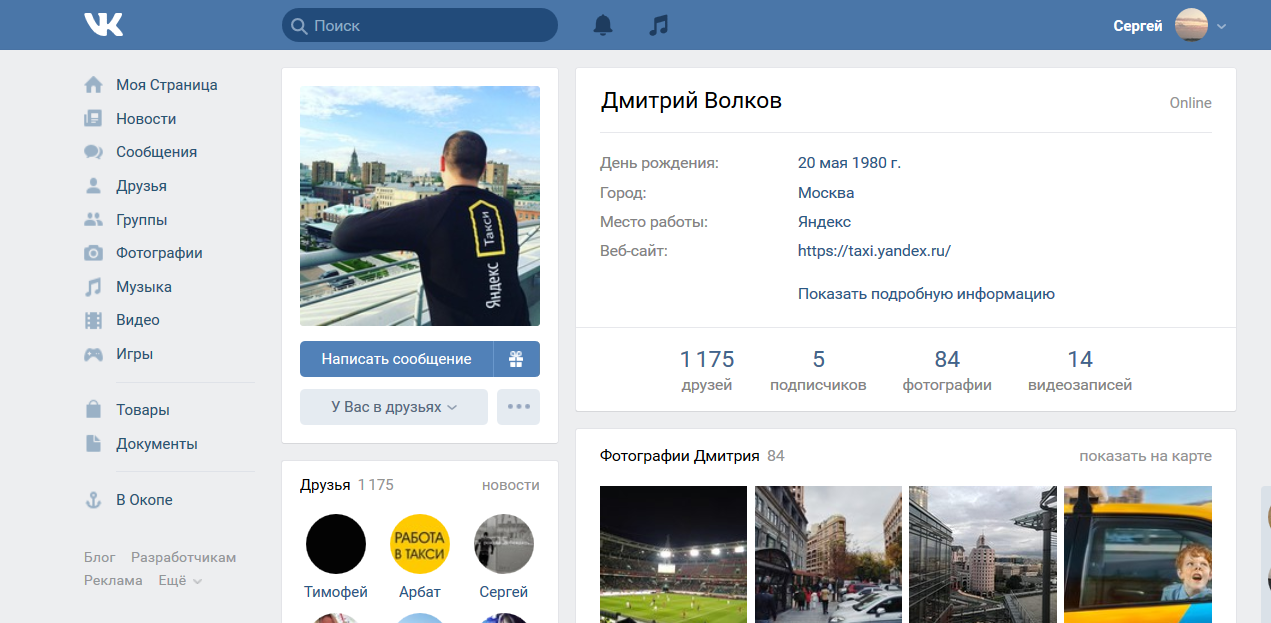Open friend Тимофей's black avatar
This screenshot has width=1271, height=623.
coord(336,544)
